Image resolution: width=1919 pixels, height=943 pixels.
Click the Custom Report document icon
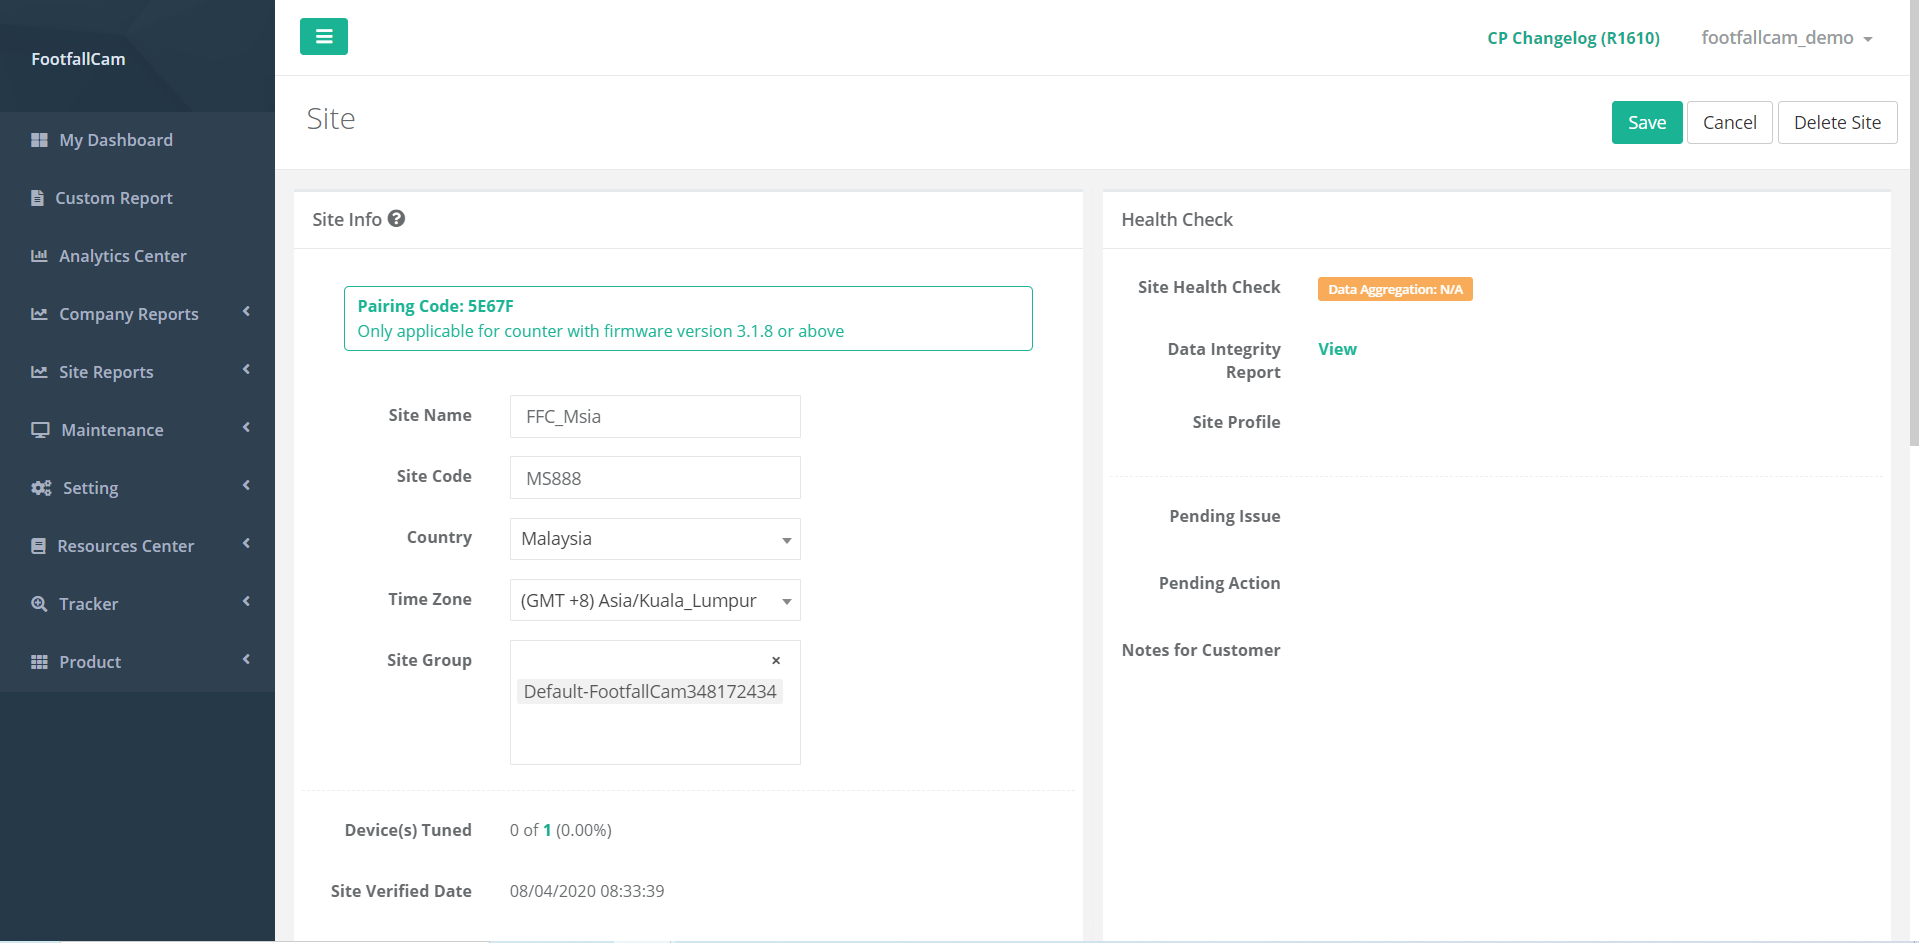point(37,198)
